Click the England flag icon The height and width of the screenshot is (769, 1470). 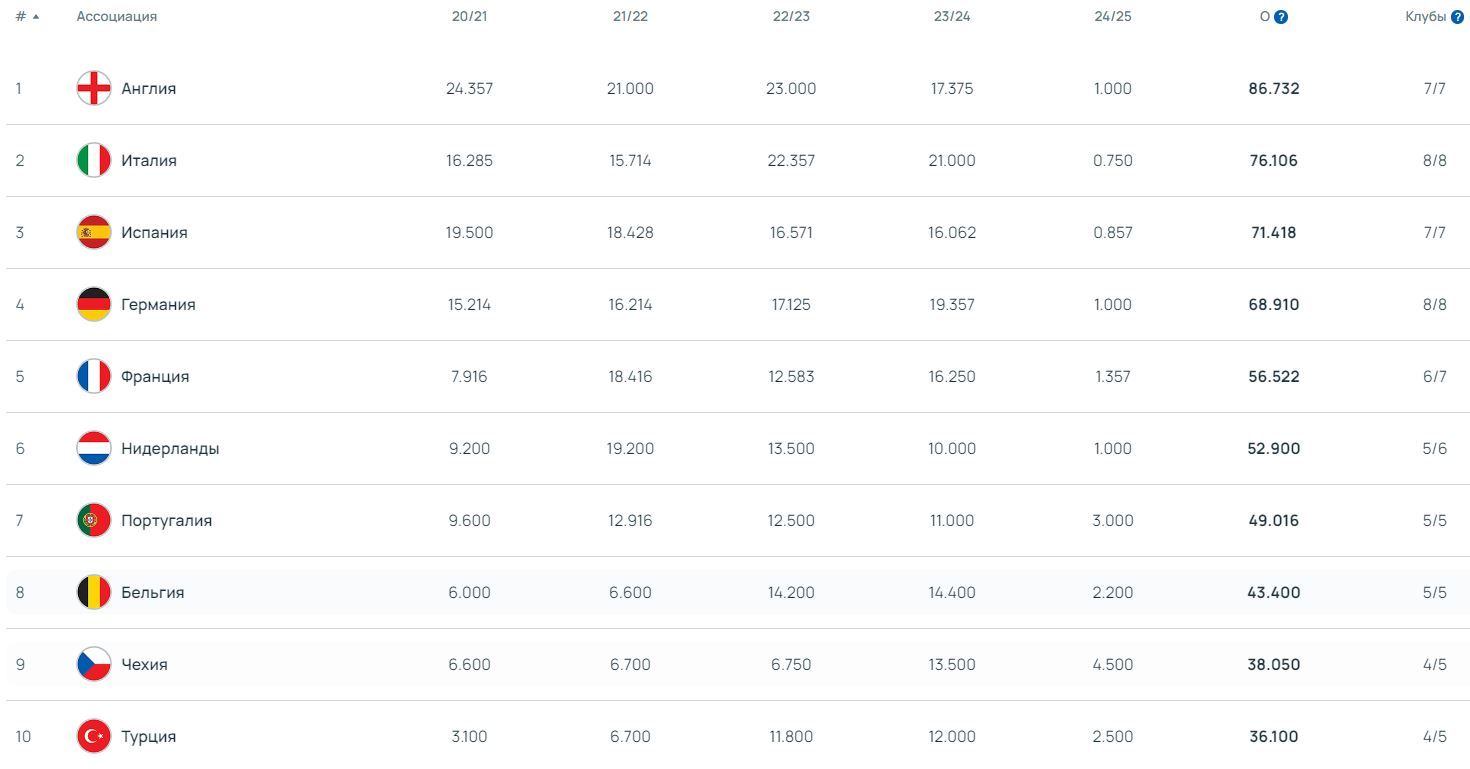[94, 88]
